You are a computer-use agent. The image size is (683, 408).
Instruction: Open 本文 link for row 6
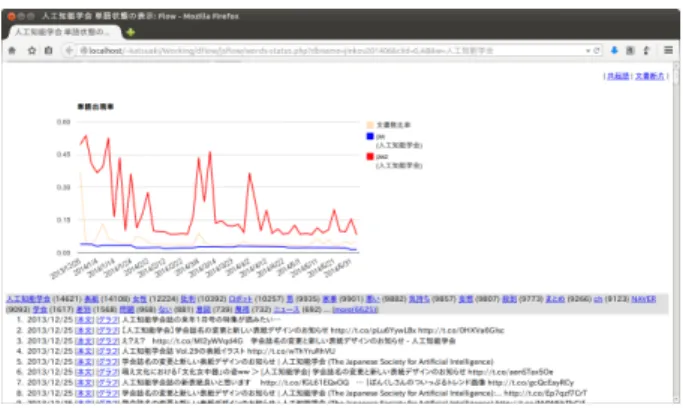tap(85, 372)
